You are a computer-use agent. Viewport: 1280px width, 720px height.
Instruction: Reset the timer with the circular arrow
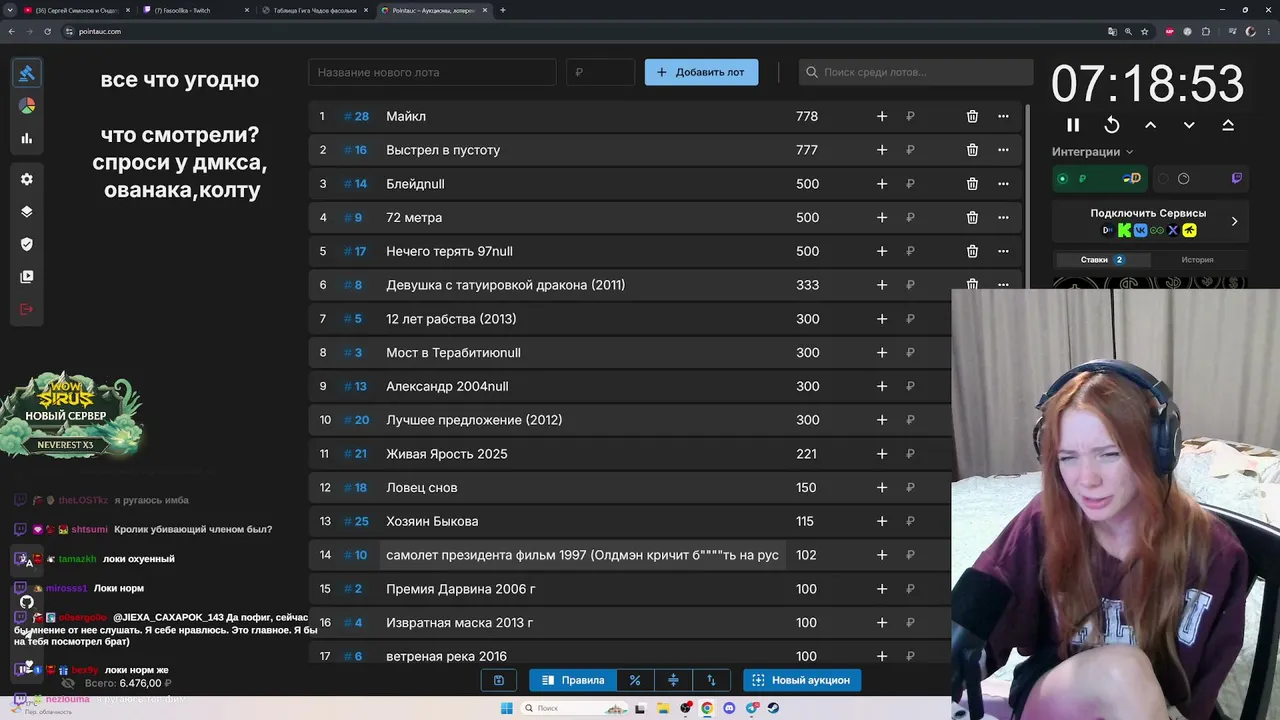(x=1112, y=125)
